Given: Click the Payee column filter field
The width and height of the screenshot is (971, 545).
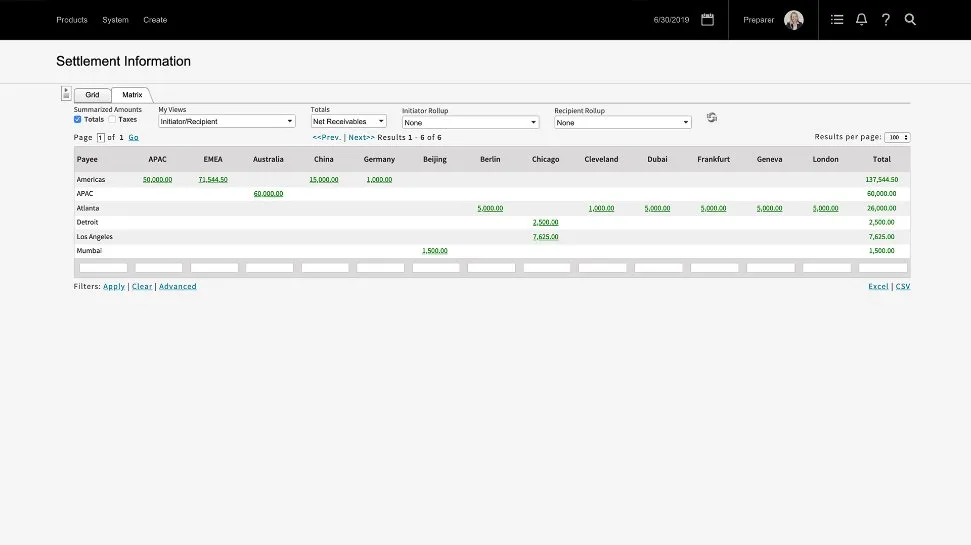Looking at the screenshot, I should (103, 268).
